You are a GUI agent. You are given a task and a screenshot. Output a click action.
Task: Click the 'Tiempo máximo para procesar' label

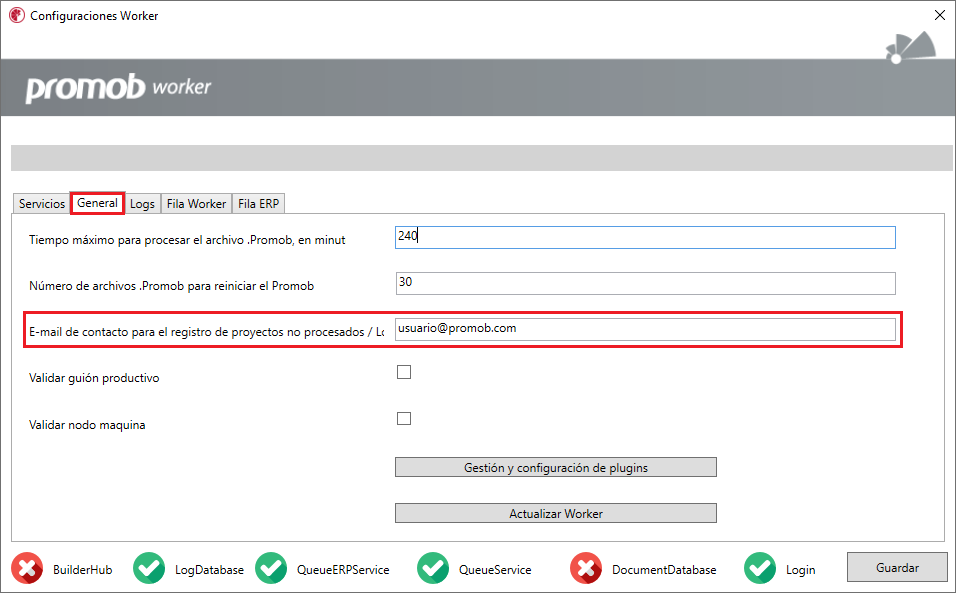click(x=187, y=240)
